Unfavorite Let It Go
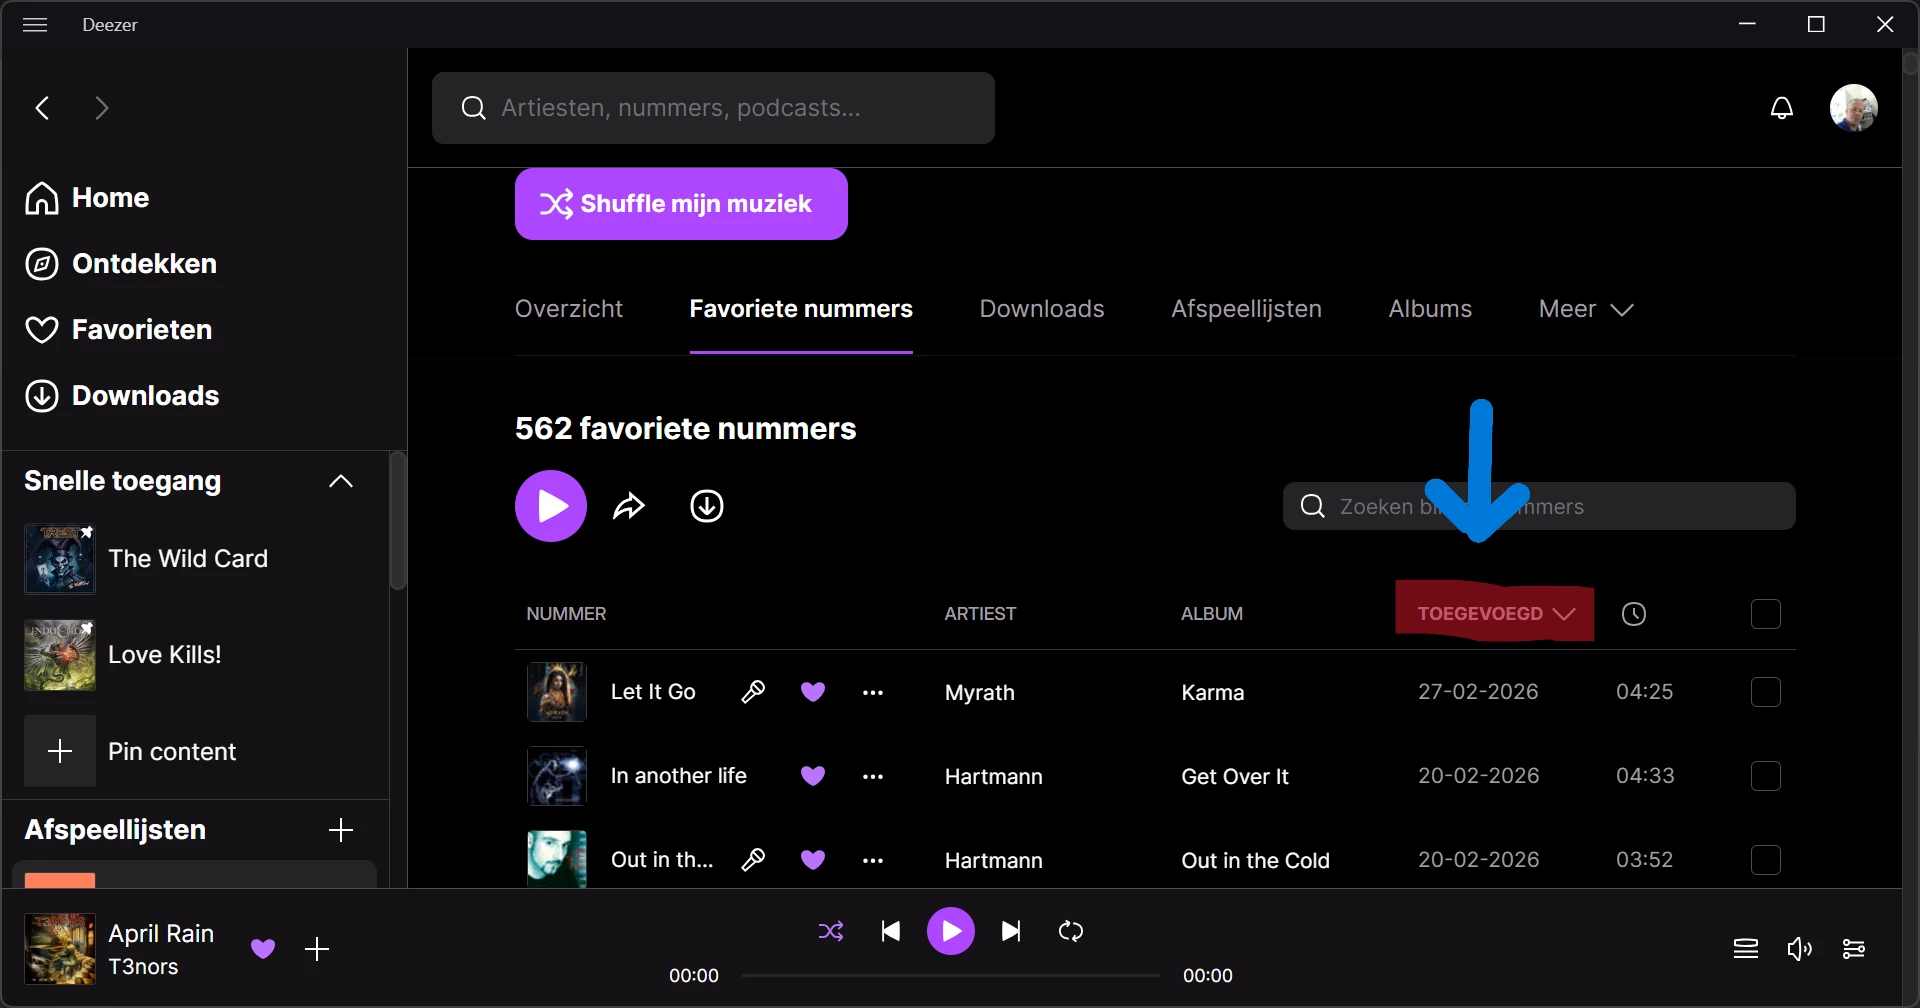The height and width of the screenshot is (1008, 1920). [813, 692]
